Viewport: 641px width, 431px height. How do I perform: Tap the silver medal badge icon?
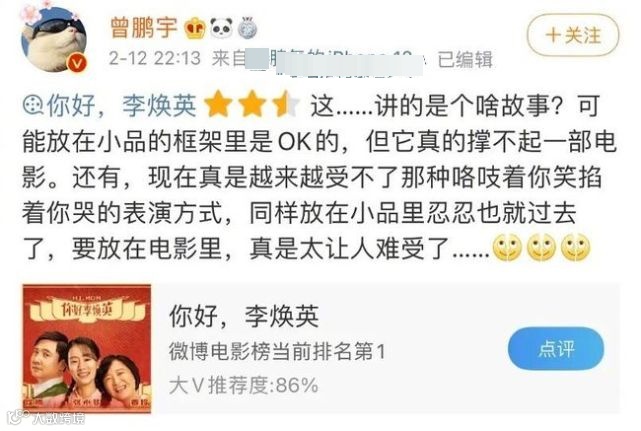[248, 28]
